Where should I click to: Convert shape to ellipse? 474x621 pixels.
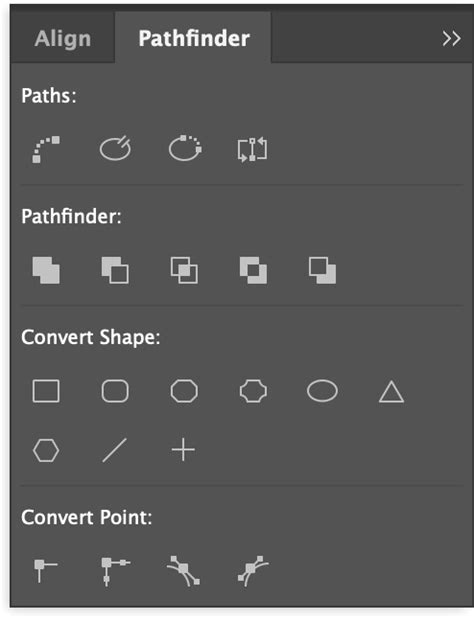(x=322, y=391)
